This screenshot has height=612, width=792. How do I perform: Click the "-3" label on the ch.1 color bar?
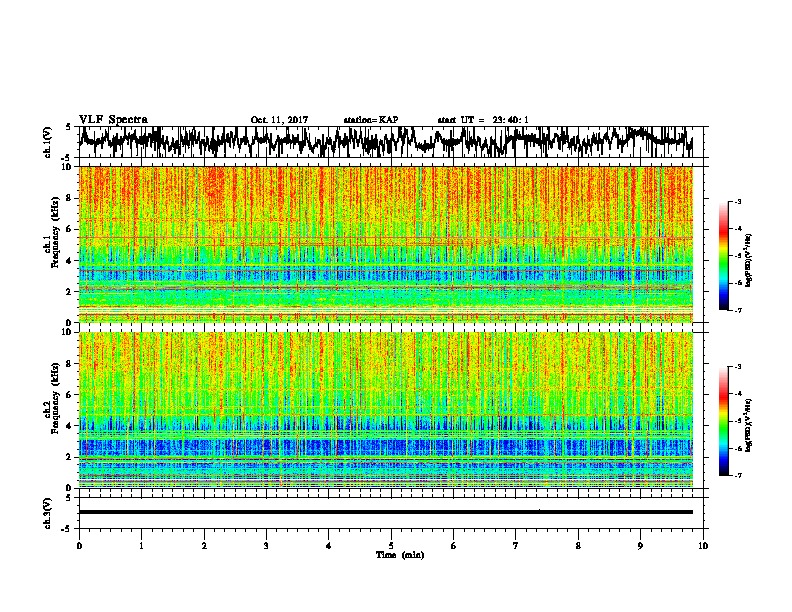(x=738, y=201)
